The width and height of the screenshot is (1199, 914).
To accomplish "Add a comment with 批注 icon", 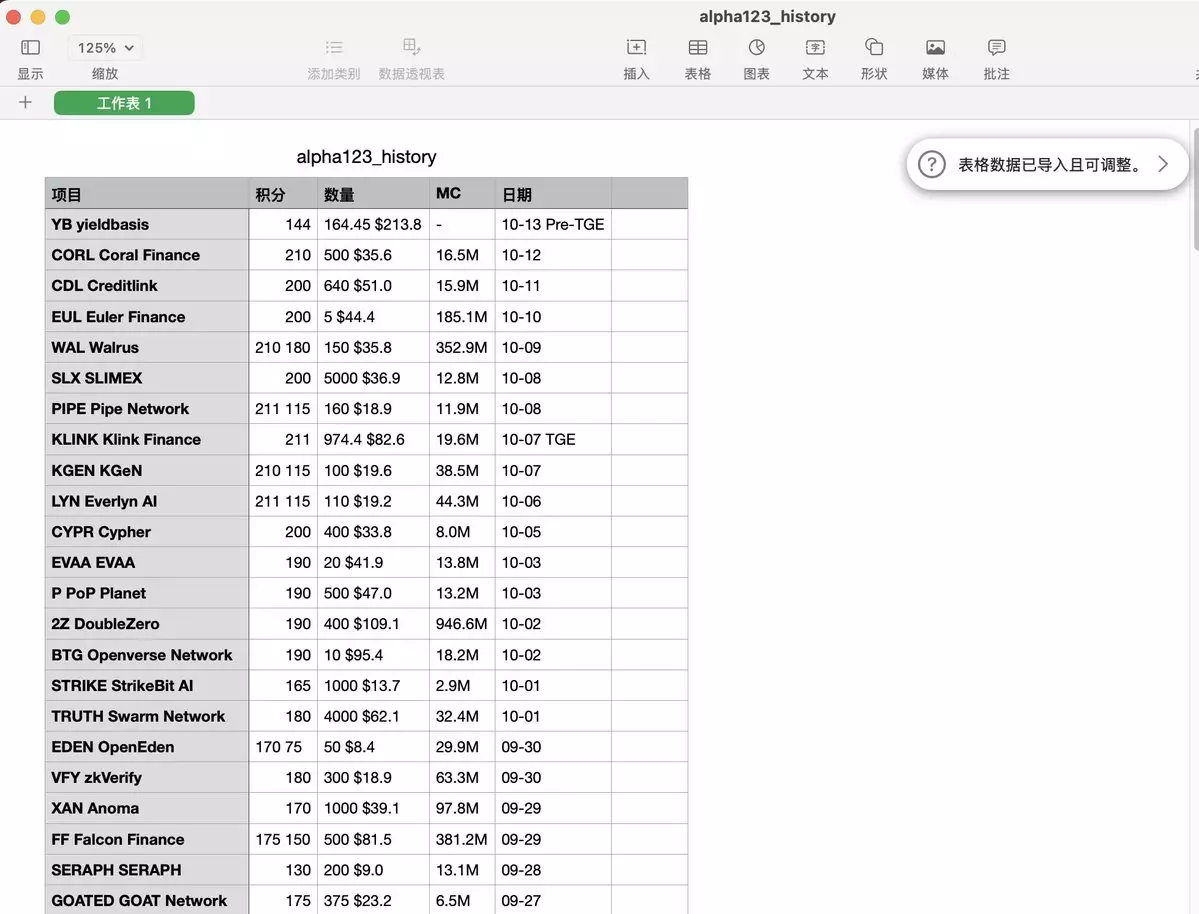I will pos(996,47).
